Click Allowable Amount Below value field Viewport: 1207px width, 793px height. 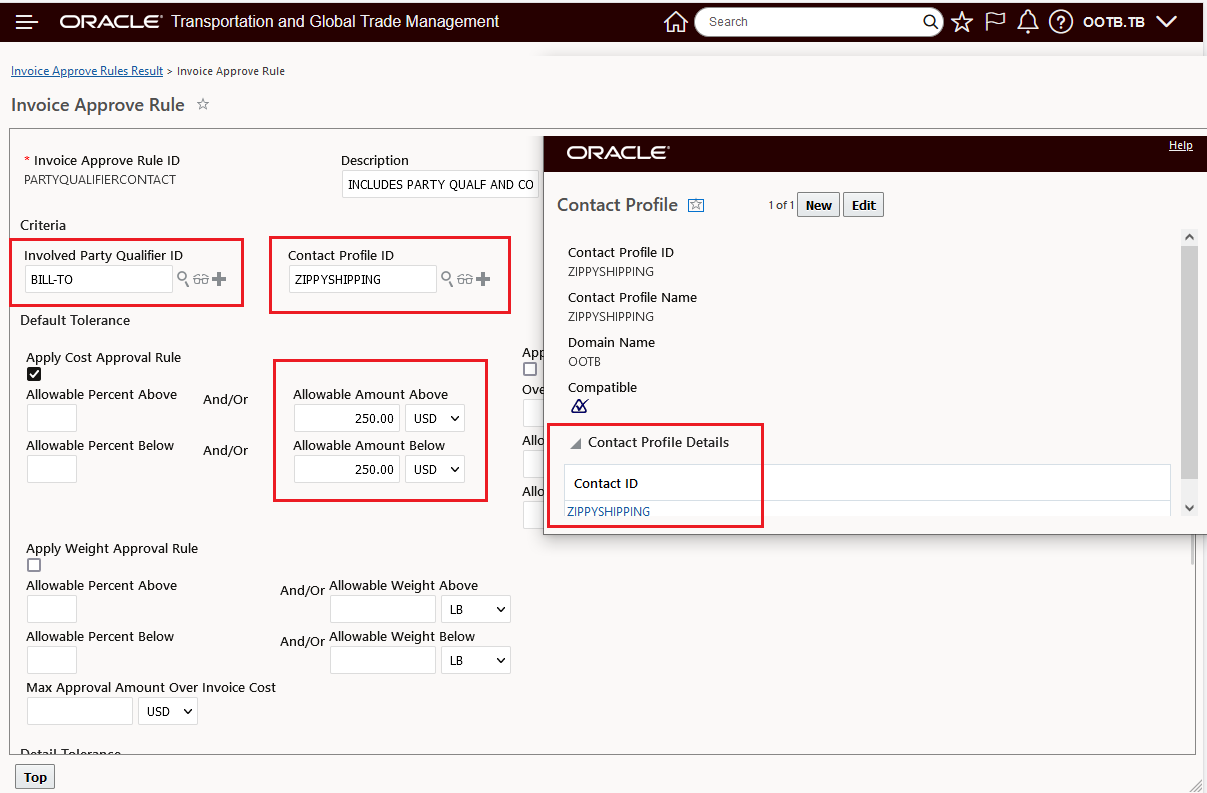347,469
